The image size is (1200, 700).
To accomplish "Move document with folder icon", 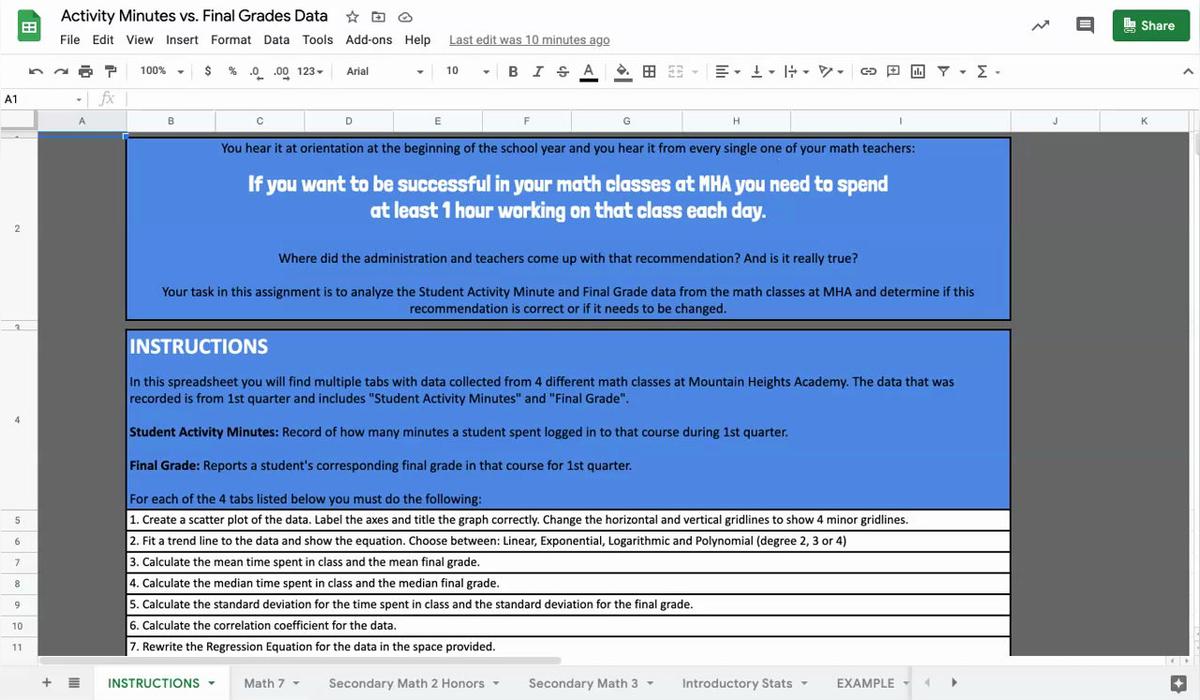I will tap(378, 17).
